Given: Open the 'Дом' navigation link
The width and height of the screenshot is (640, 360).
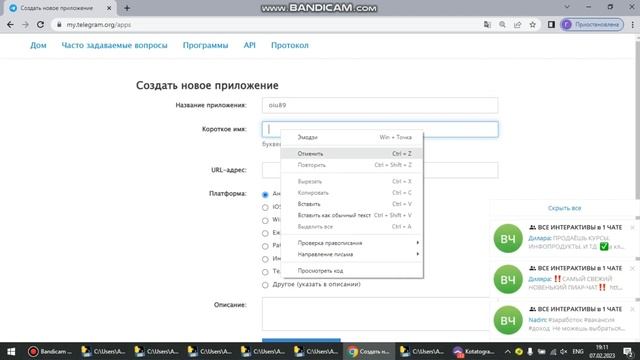Looking at the screenshot, I should 38,45.
